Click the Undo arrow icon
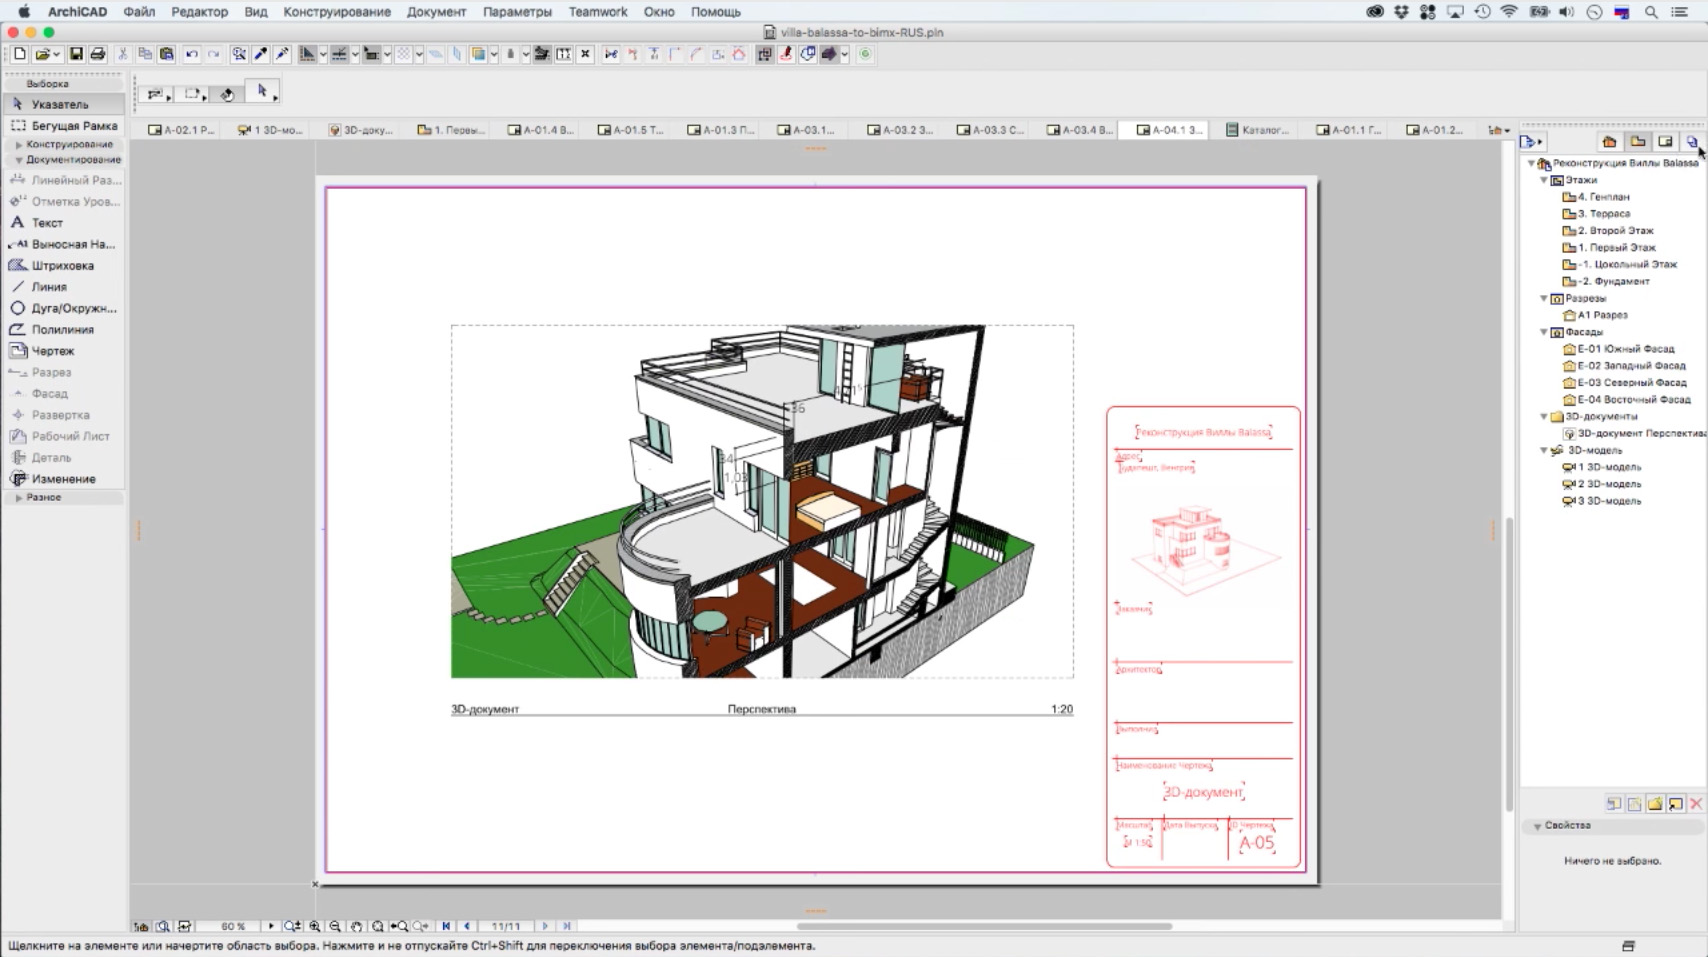The width and height of the screenshot is (1708, 957). click(x=191, y=54)
